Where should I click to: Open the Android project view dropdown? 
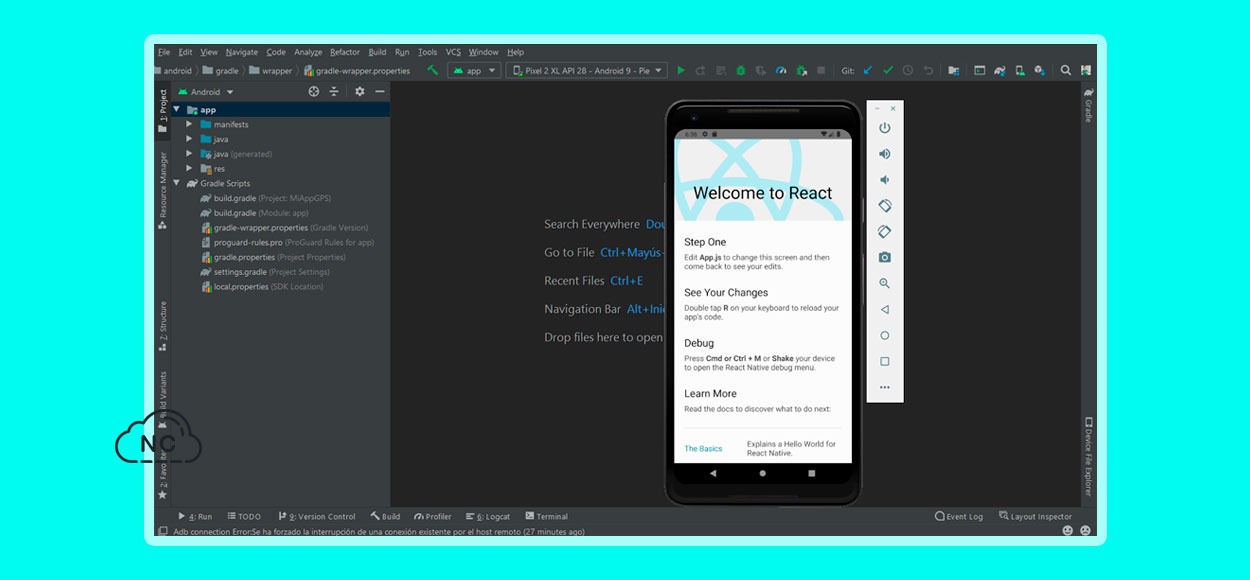coord(206,92)
